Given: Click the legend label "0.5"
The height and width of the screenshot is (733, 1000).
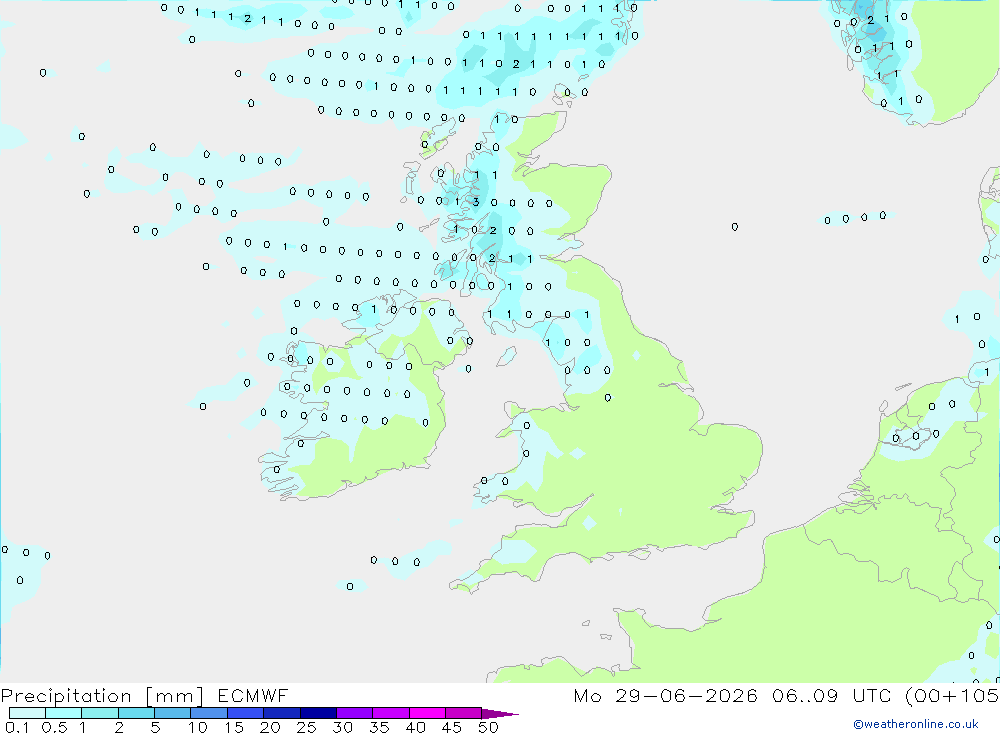Looking at the screenshot, I should (54, 727).
